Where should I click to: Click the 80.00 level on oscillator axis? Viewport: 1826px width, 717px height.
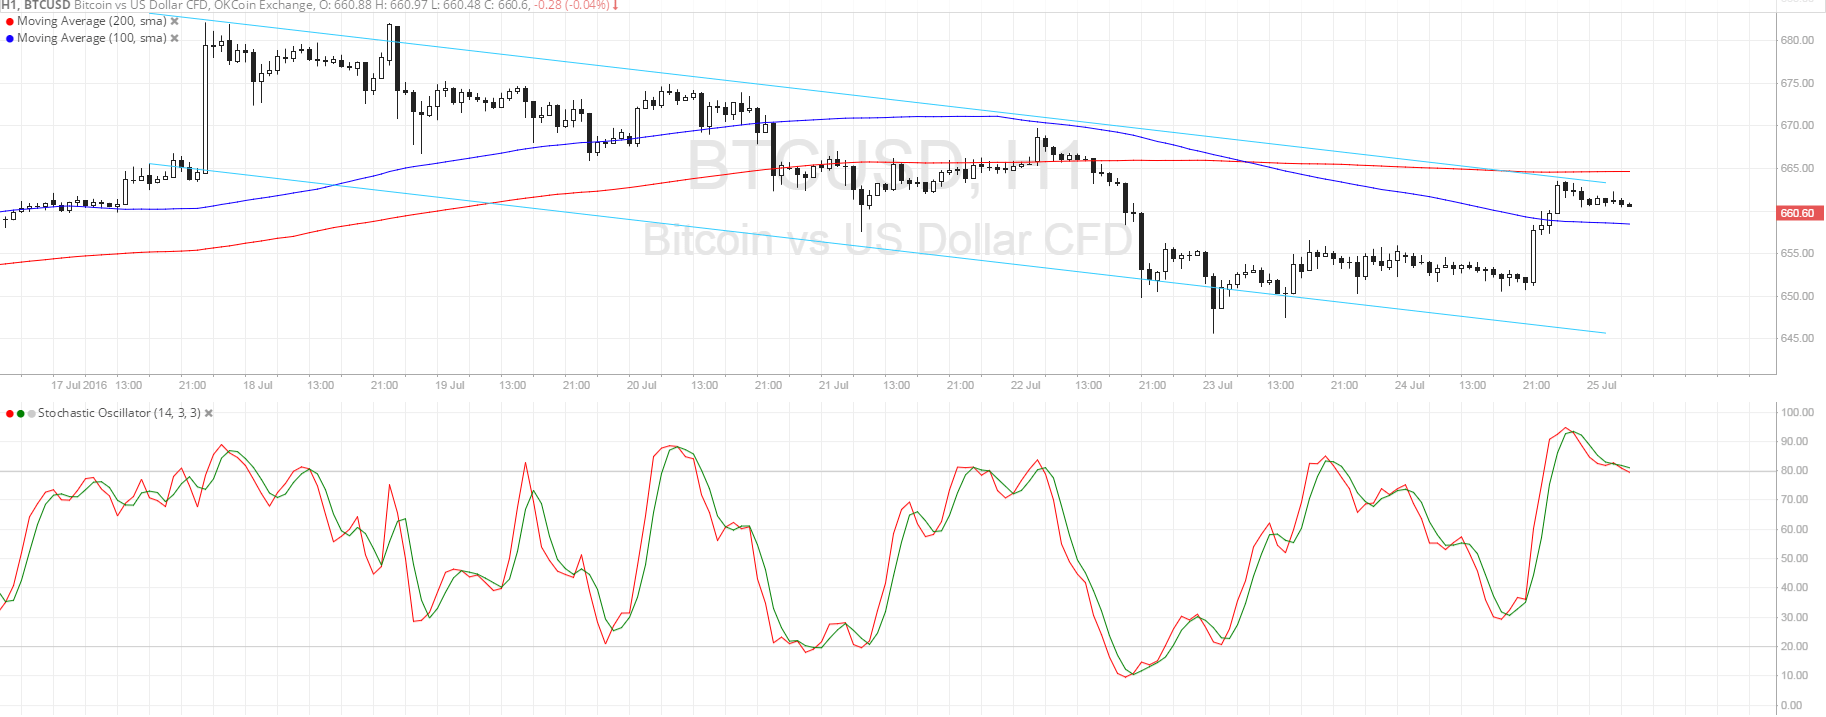(x=1797, y=470)
